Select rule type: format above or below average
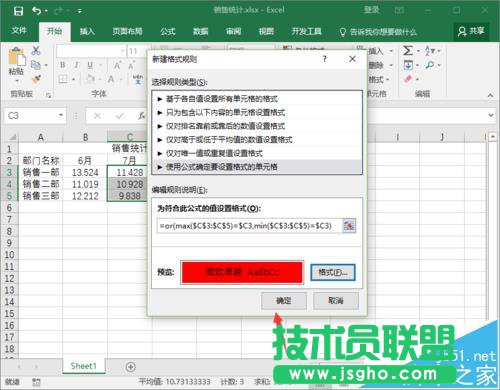This screenshot has height=390, width=500. 257,140
